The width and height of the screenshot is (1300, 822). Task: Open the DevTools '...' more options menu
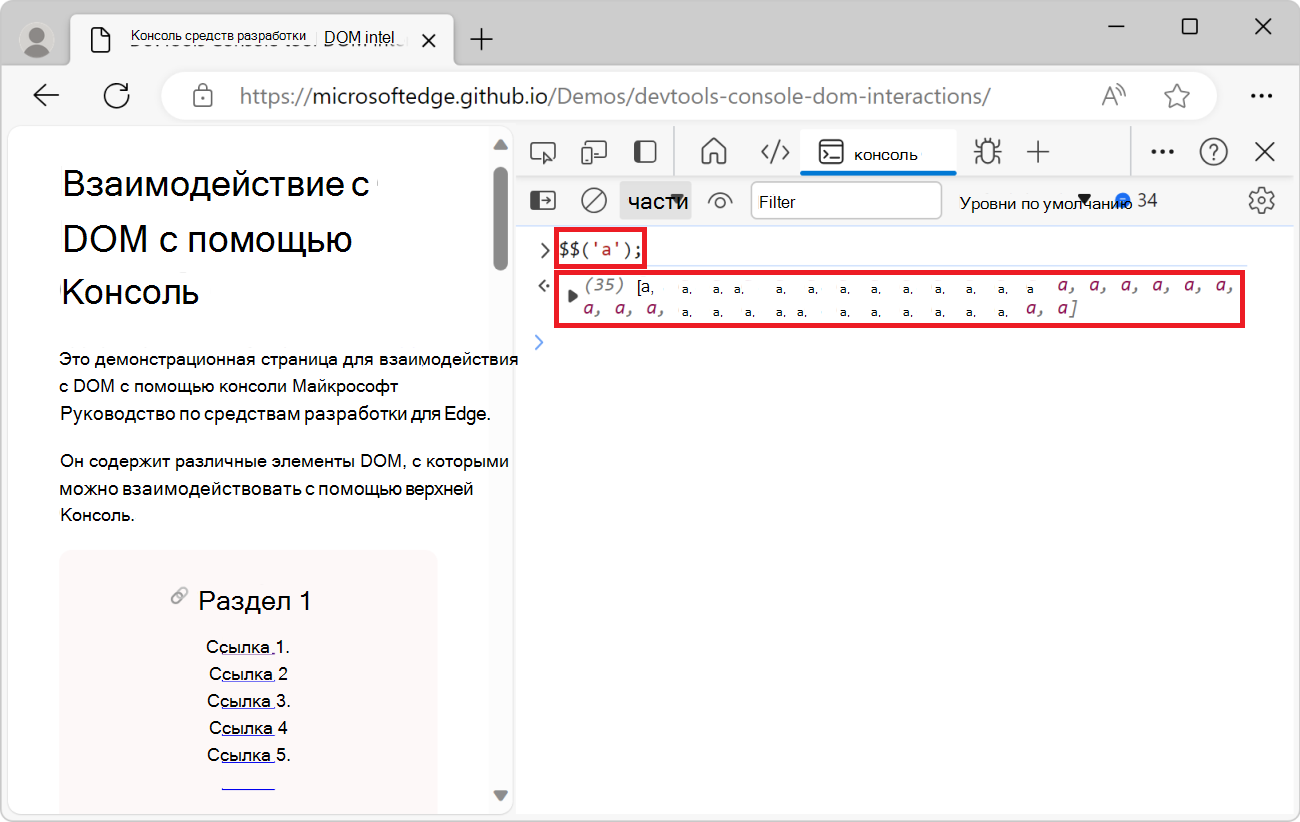(x=1162, y=151)
